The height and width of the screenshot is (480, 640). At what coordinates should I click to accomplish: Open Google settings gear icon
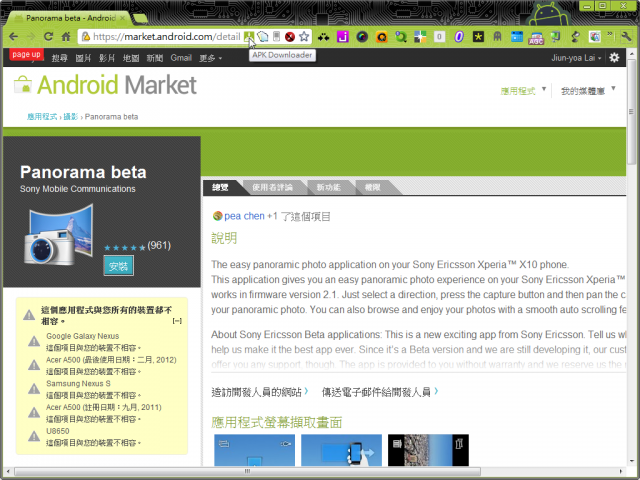click(x=614, y=58)
